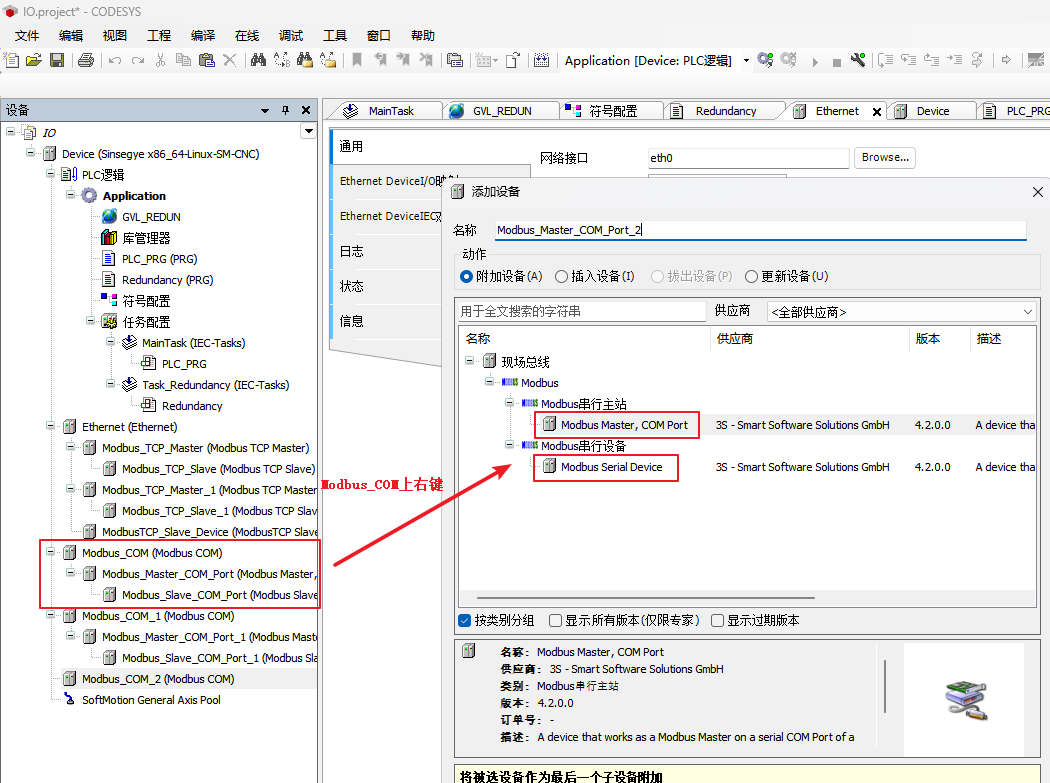Click the Paste clipboard toolbar icon
Image resolution: width=1050 pixels, height=783 pixels.
tap(207, 60)
